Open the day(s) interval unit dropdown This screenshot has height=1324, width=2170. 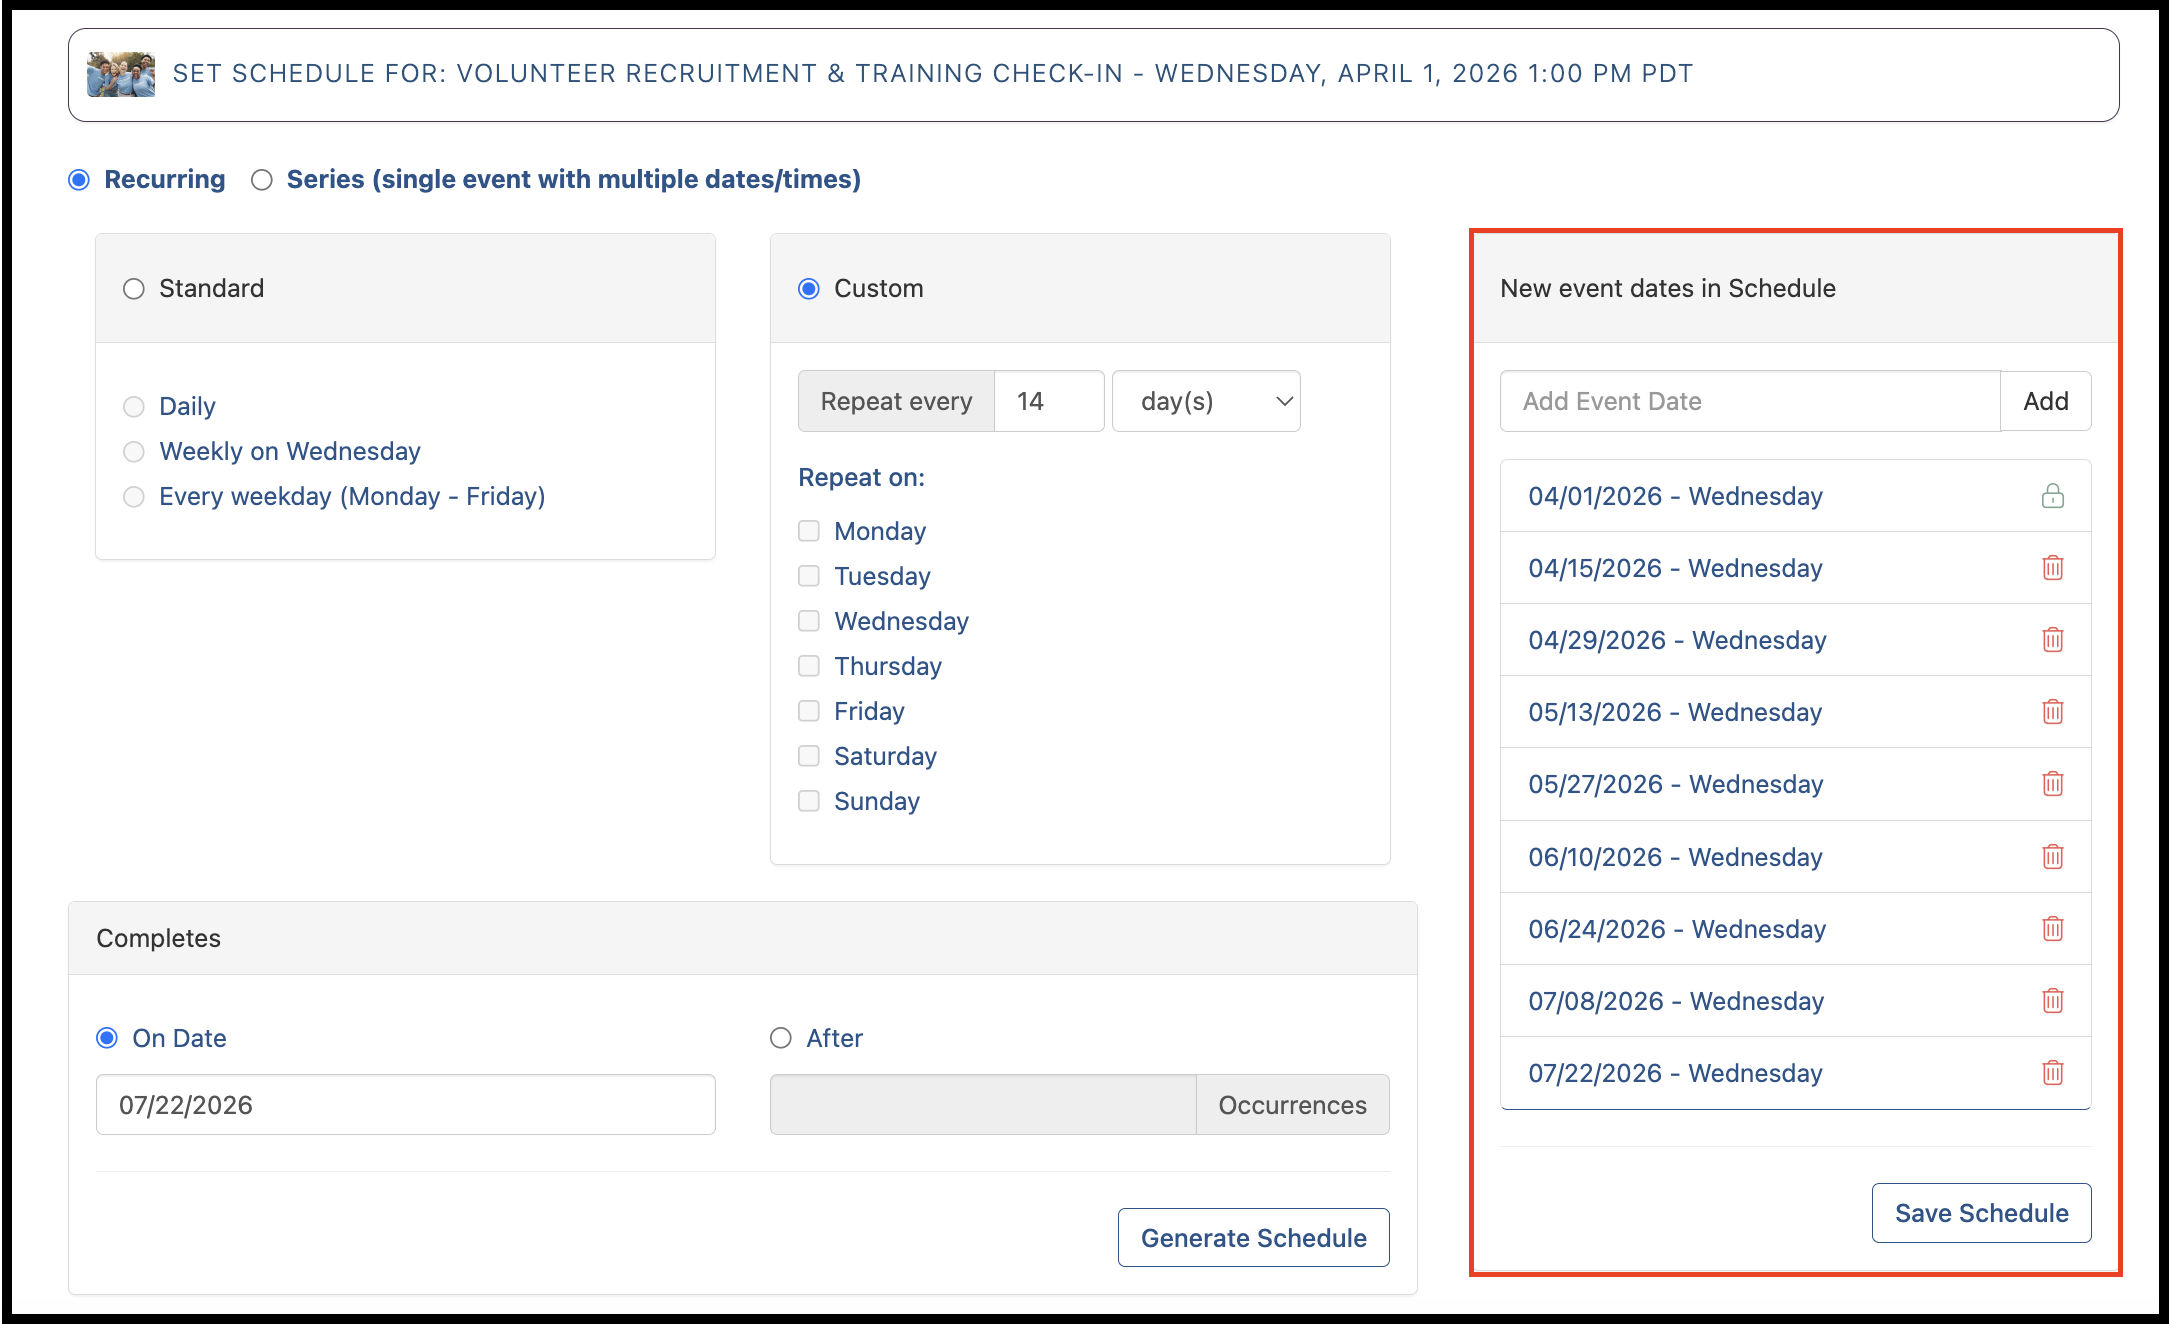click(x=1206, y=401)
